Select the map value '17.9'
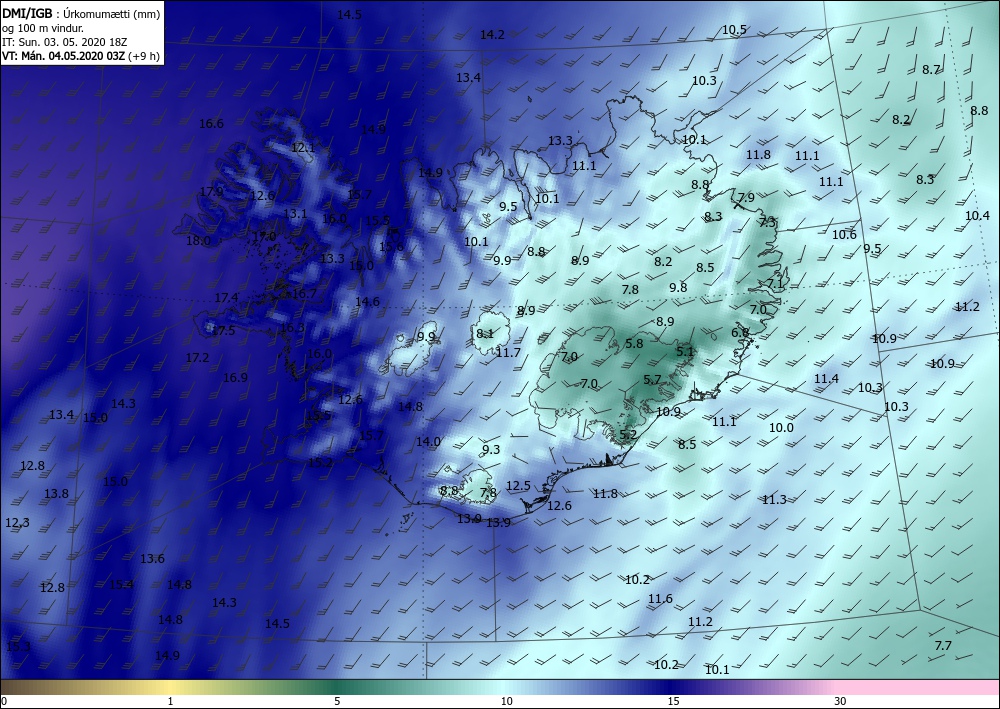Screen dimensions: 1000x709 point(211,192)
